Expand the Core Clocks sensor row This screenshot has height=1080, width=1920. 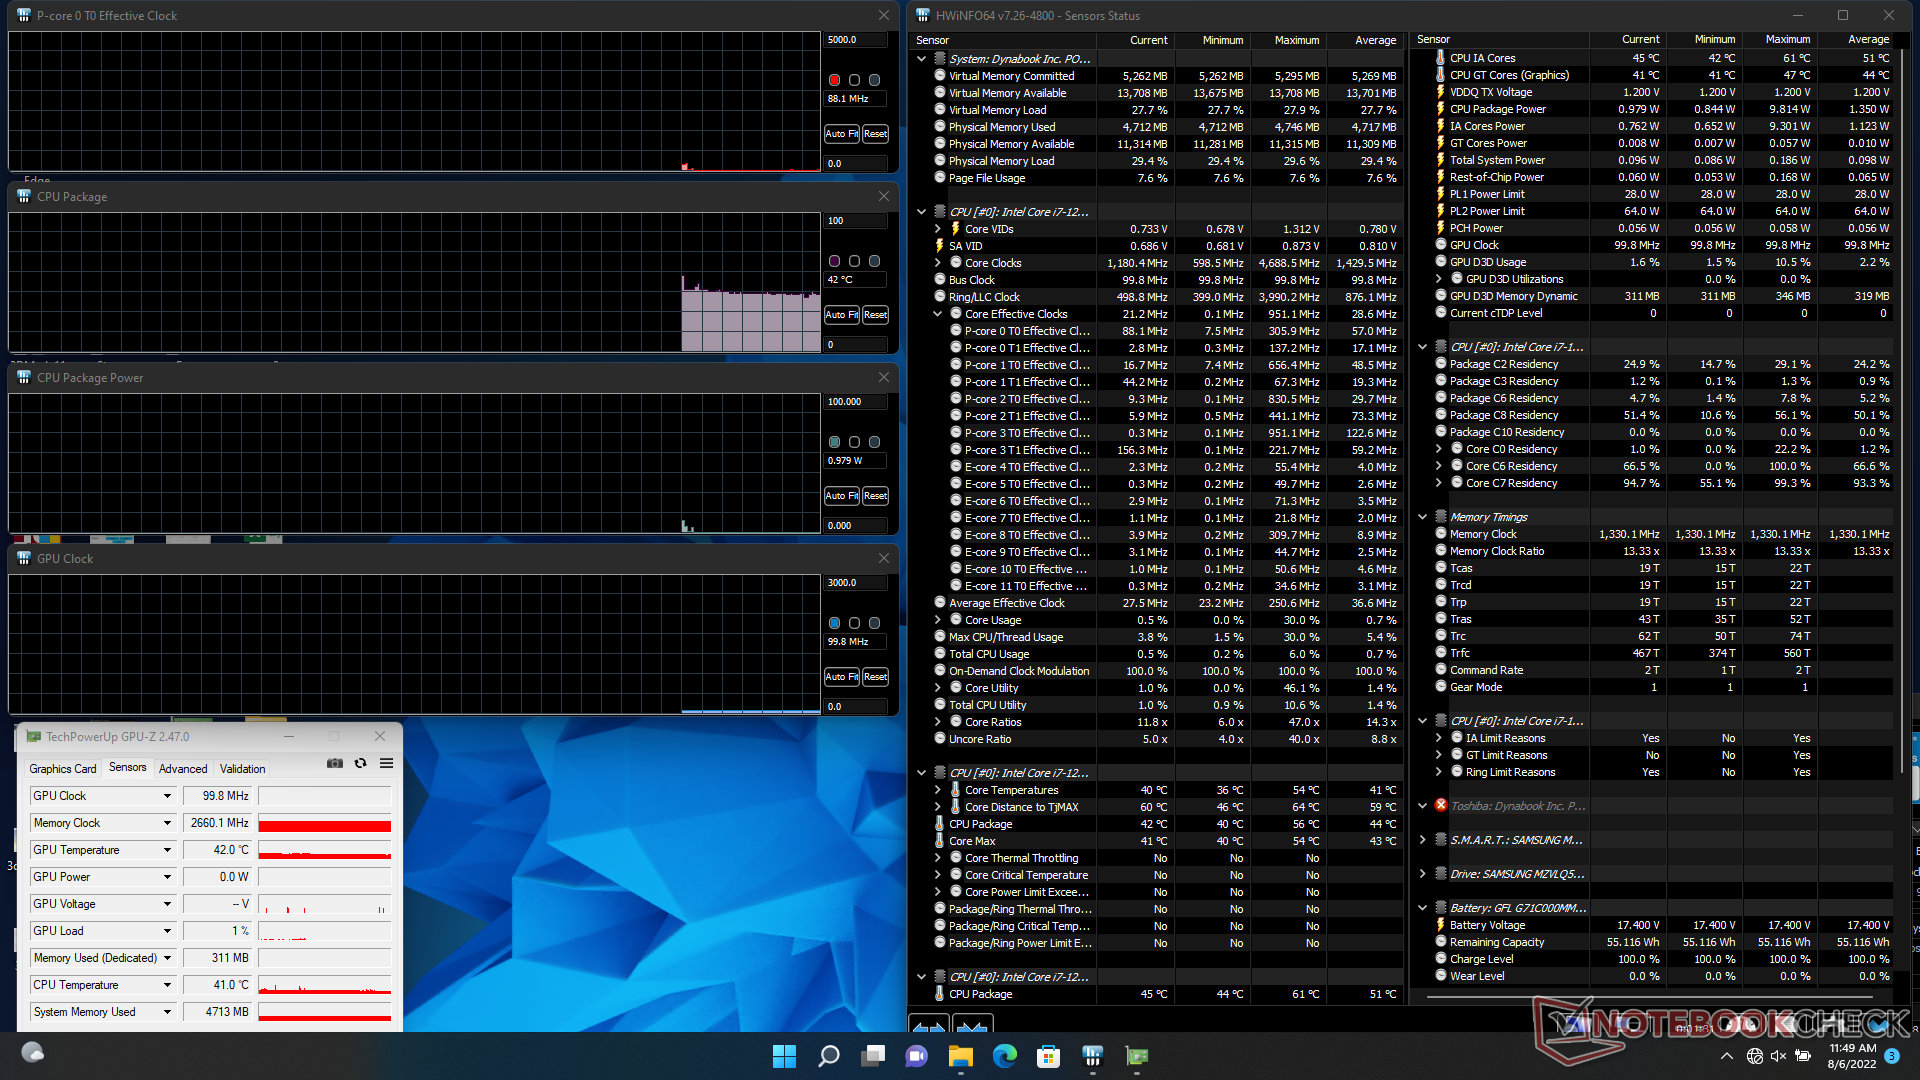click(938, 263)
